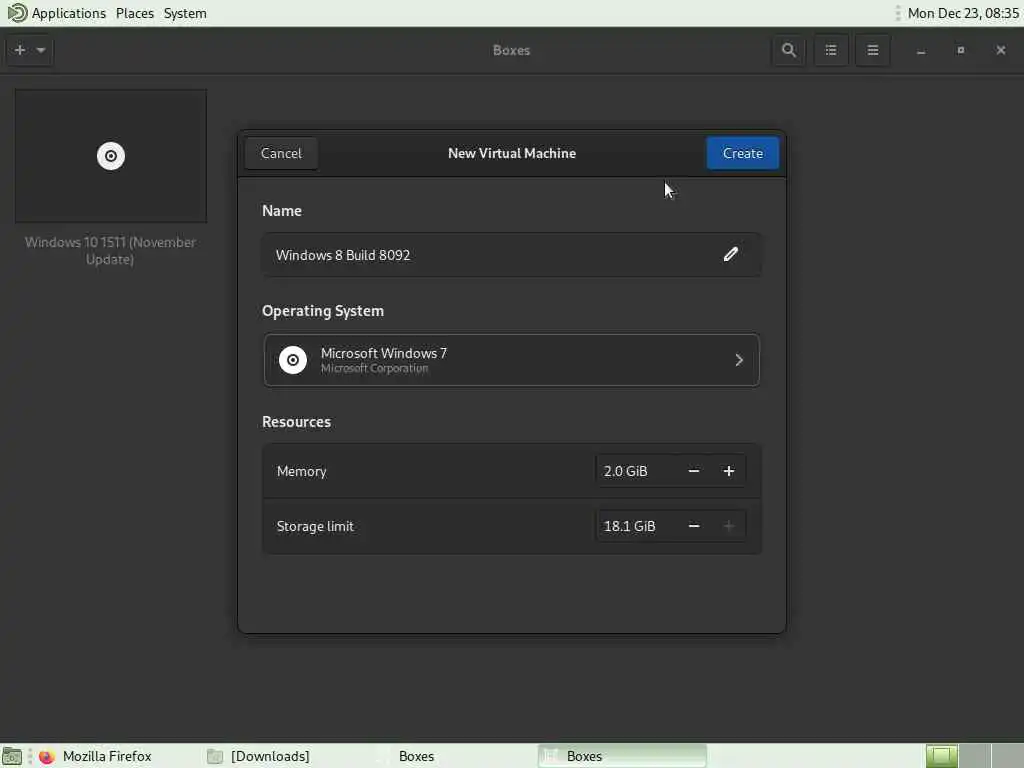The width and height of the screenshot is (1024, 768).
Task: Open the Applications menu
Action: 69,13
